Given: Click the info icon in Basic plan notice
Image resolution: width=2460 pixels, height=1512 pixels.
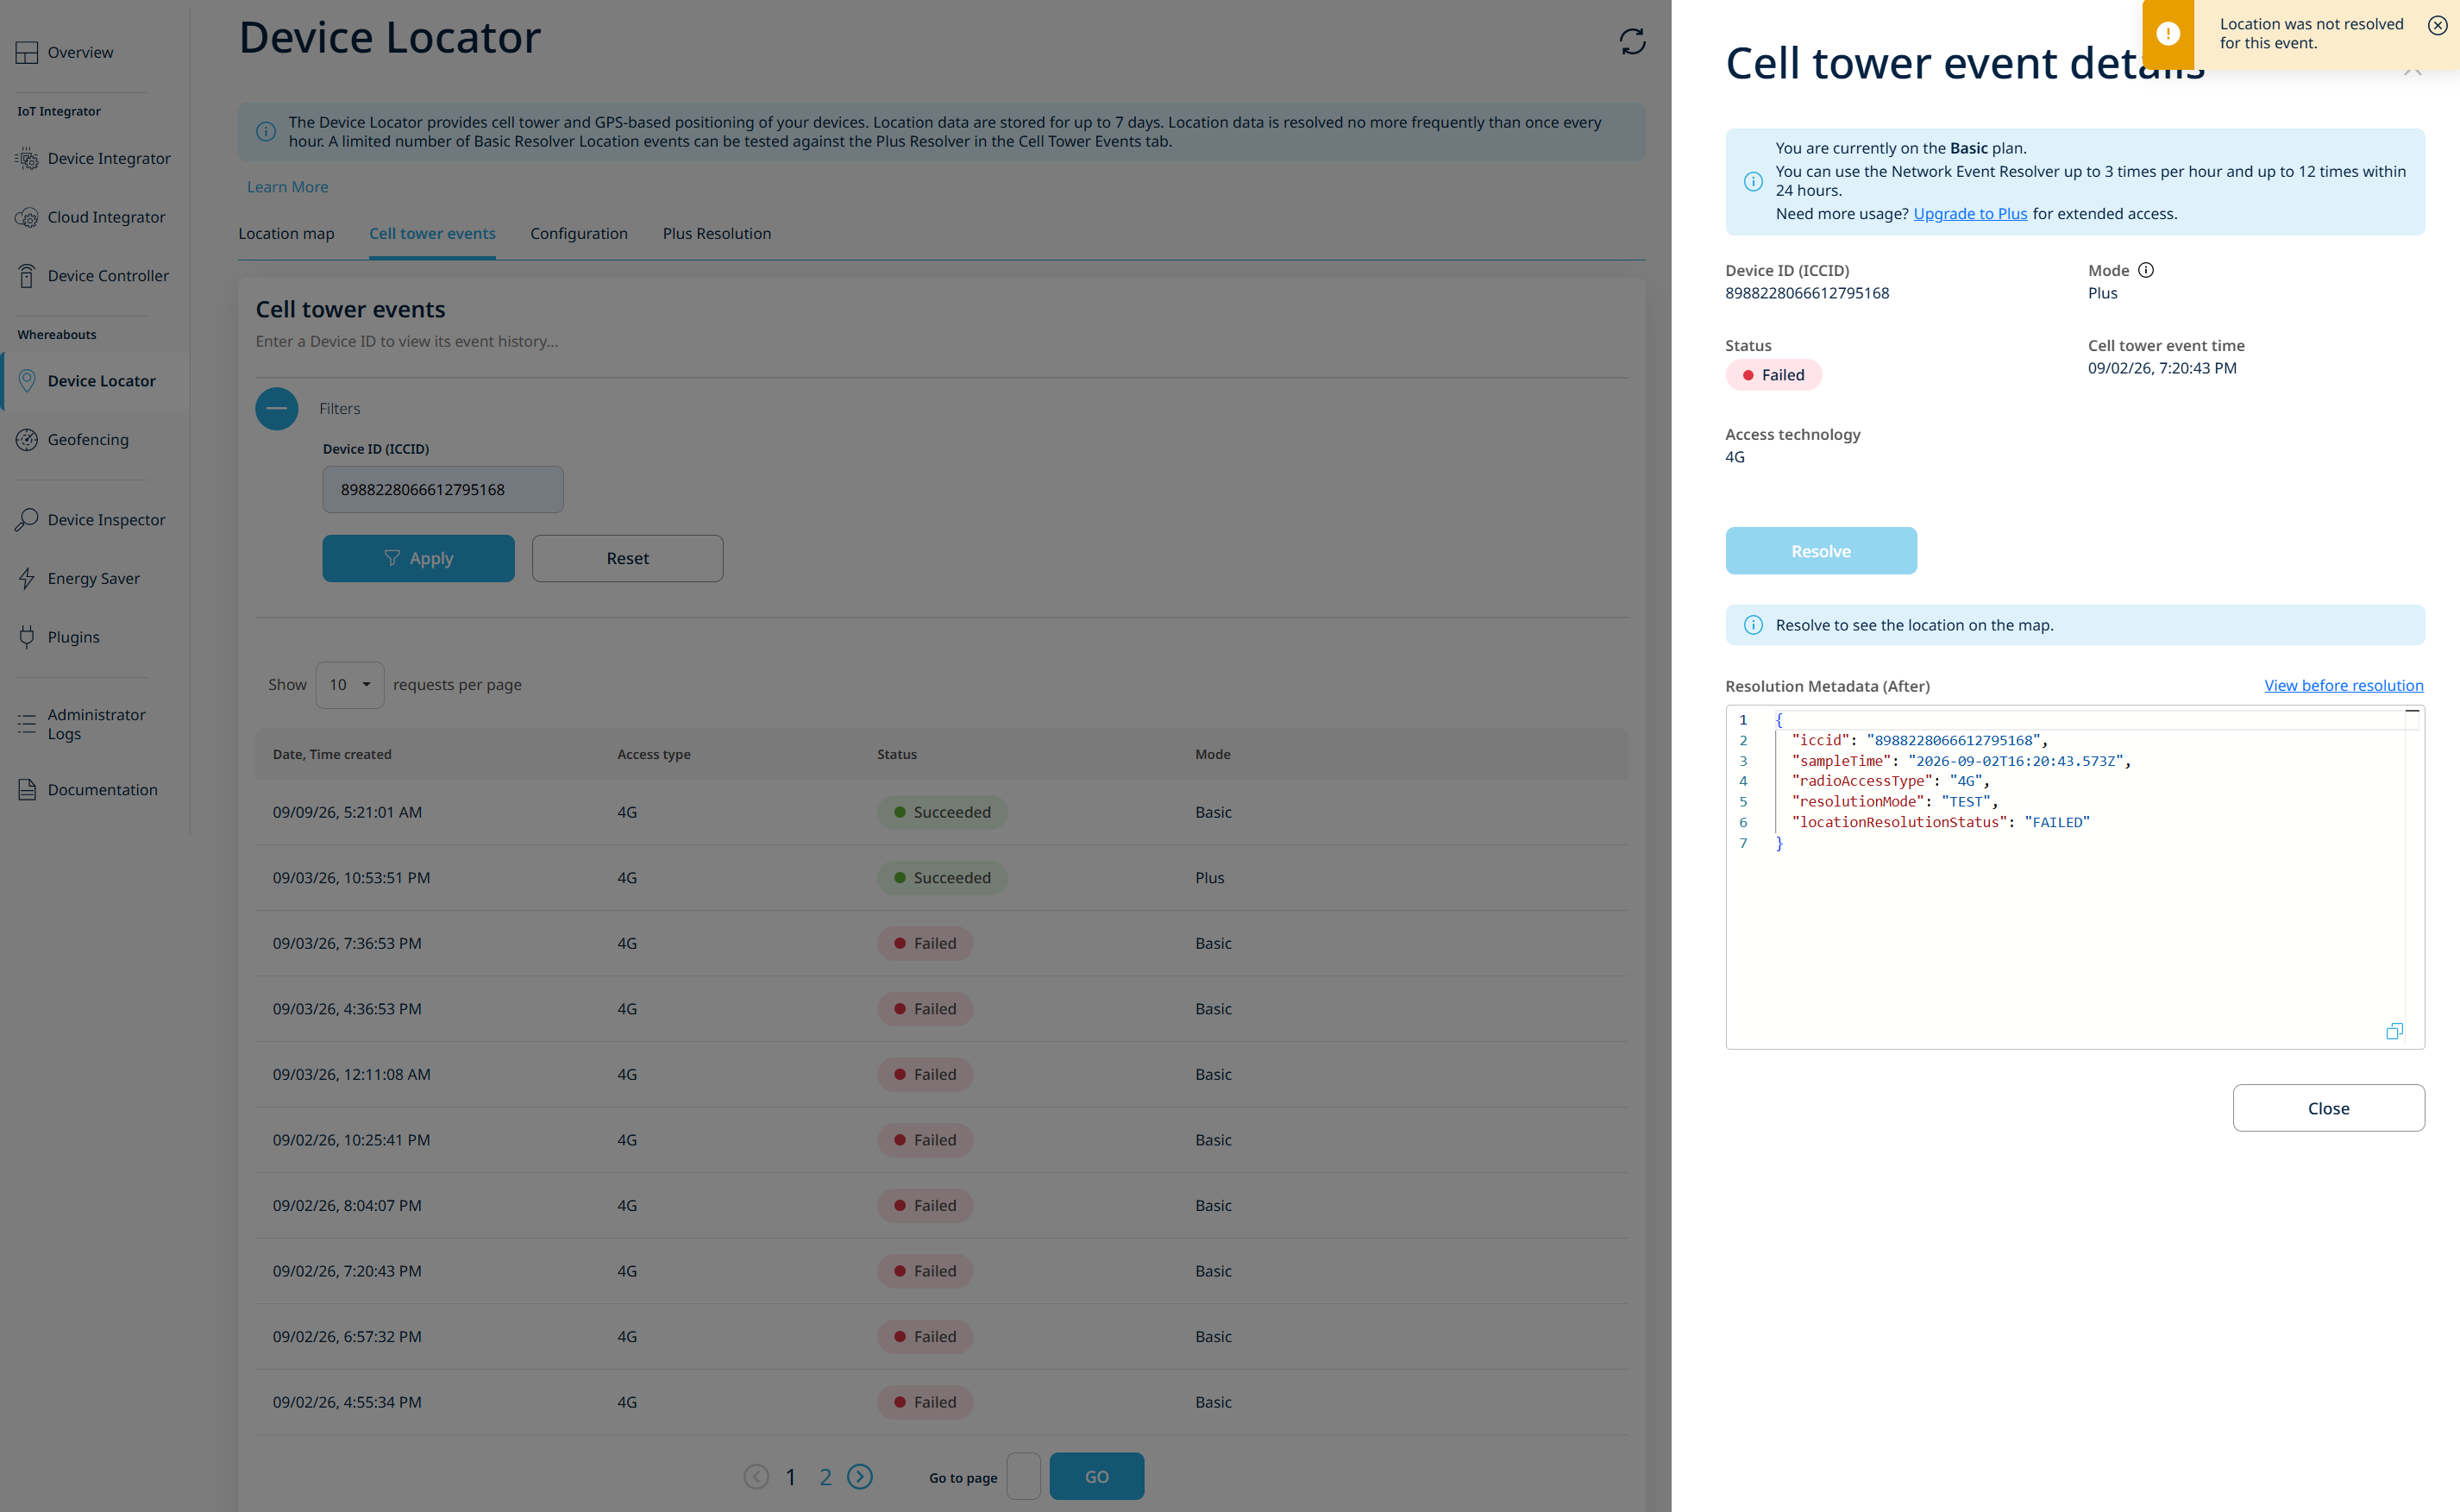Looking at the screenshot, I should click(x=1753, y=181).
